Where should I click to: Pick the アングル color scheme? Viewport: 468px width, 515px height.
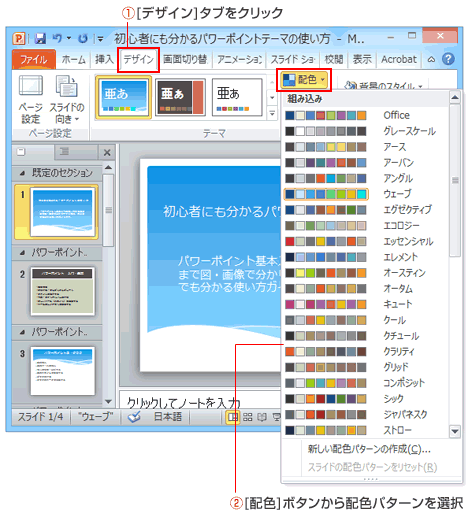click(x=365, y=178)
